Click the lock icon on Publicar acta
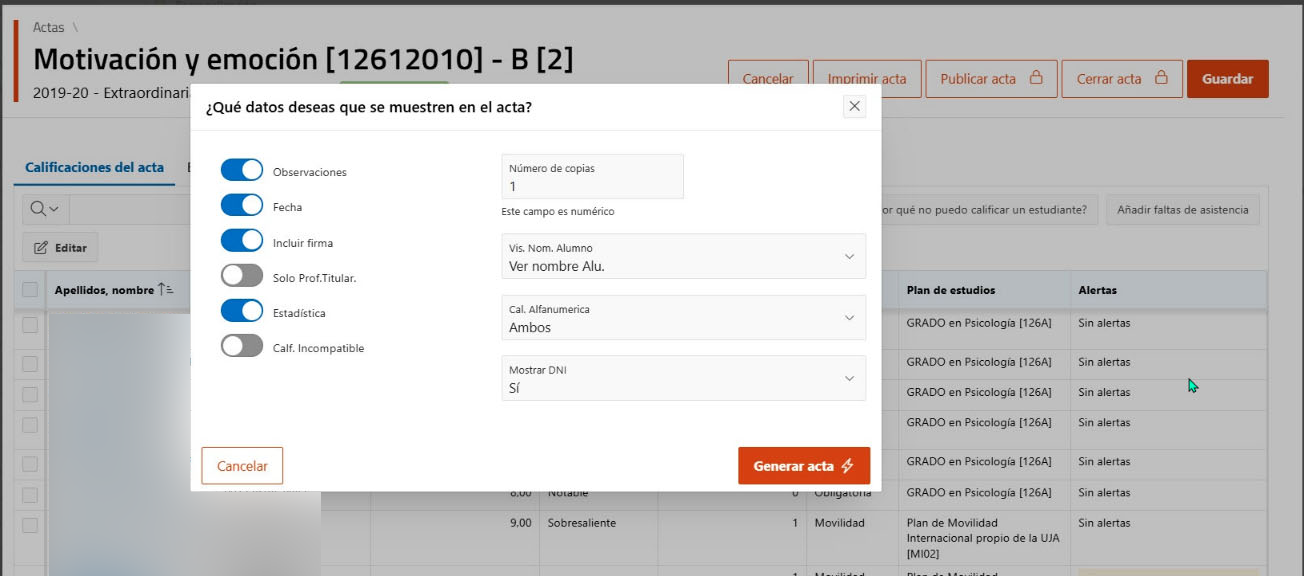This screenshot has width=1304, height=576. 1036,78
